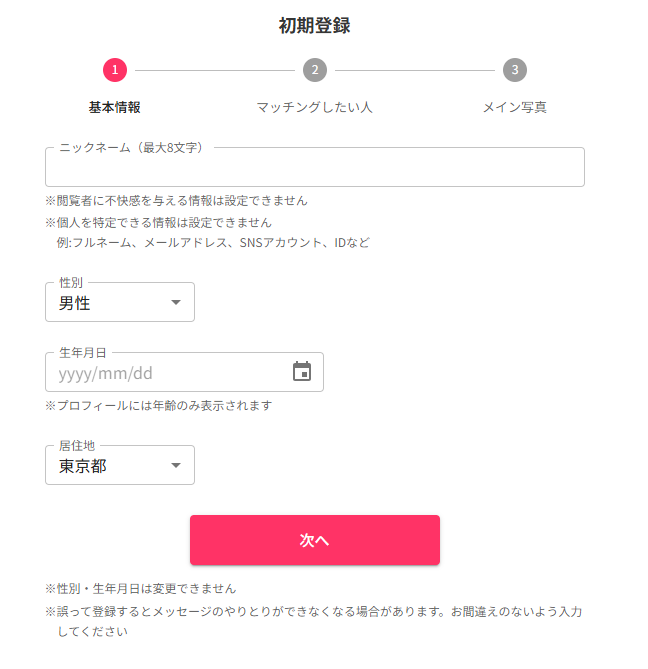Image resolution: width=648 pixels, height=669 pixels.
Task: Focus the ニックネーム input field
Action: (315, 167)
